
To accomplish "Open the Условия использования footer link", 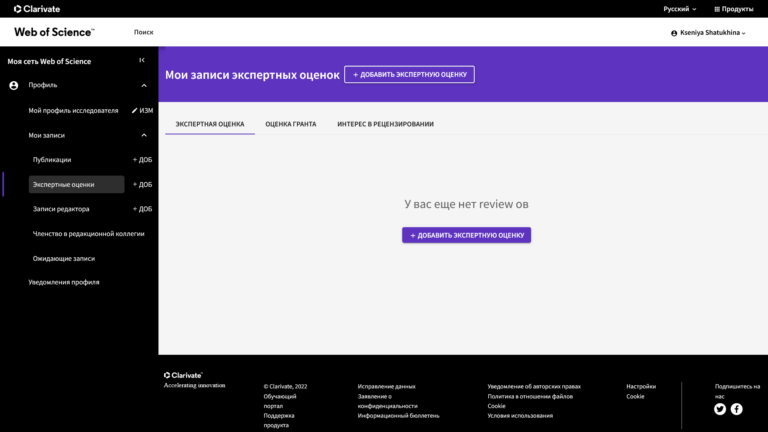I will click(520, 416).
